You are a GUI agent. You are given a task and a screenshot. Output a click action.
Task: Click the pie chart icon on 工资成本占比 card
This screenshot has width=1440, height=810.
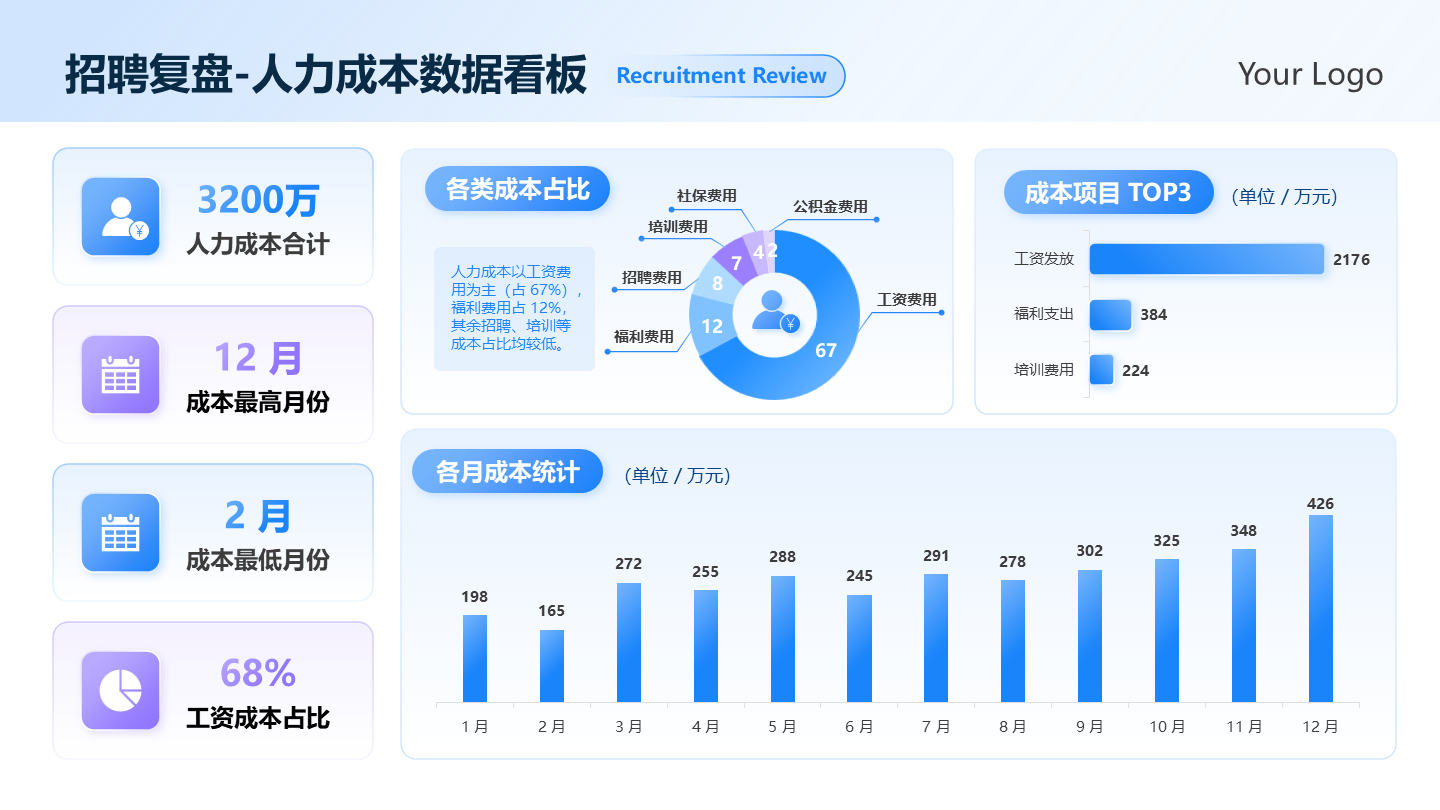pyautogui.click(x=120, y=690)
